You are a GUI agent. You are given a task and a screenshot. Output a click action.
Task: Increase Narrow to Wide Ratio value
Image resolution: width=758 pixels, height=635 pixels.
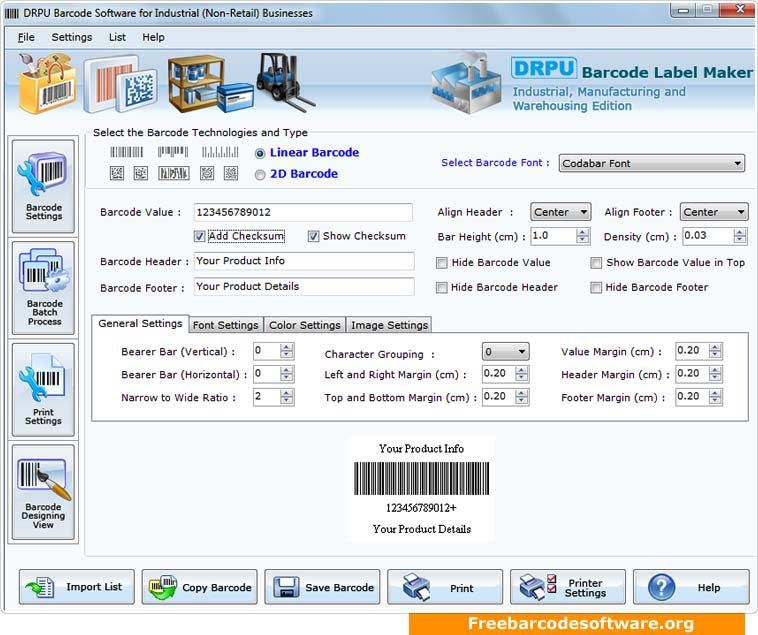click(x=287, y=393)
